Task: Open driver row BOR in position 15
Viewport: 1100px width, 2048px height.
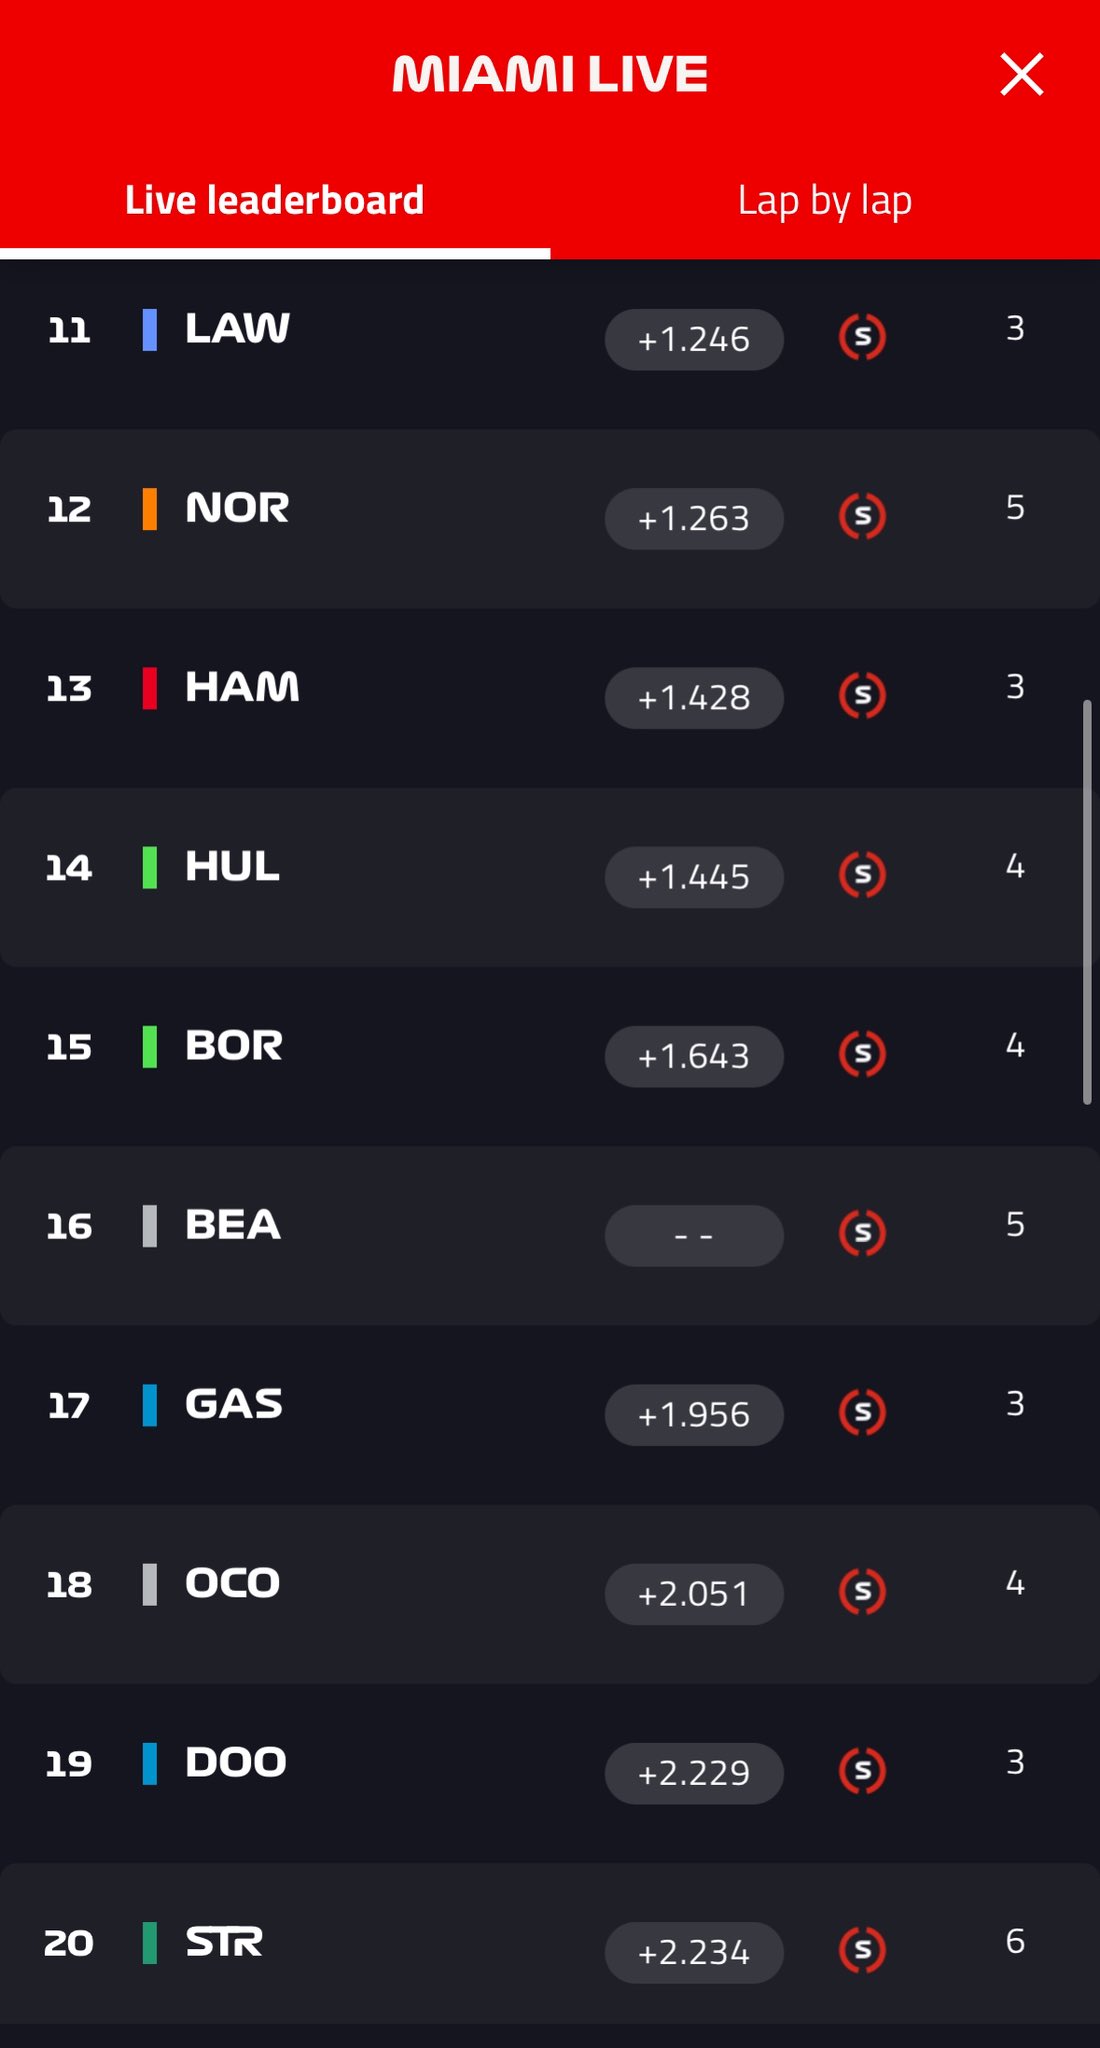Action: pos(550,1056)
